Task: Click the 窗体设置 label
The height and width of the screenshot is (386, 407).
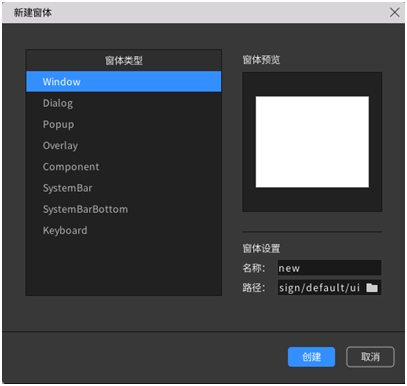Action: coord(261,248)
